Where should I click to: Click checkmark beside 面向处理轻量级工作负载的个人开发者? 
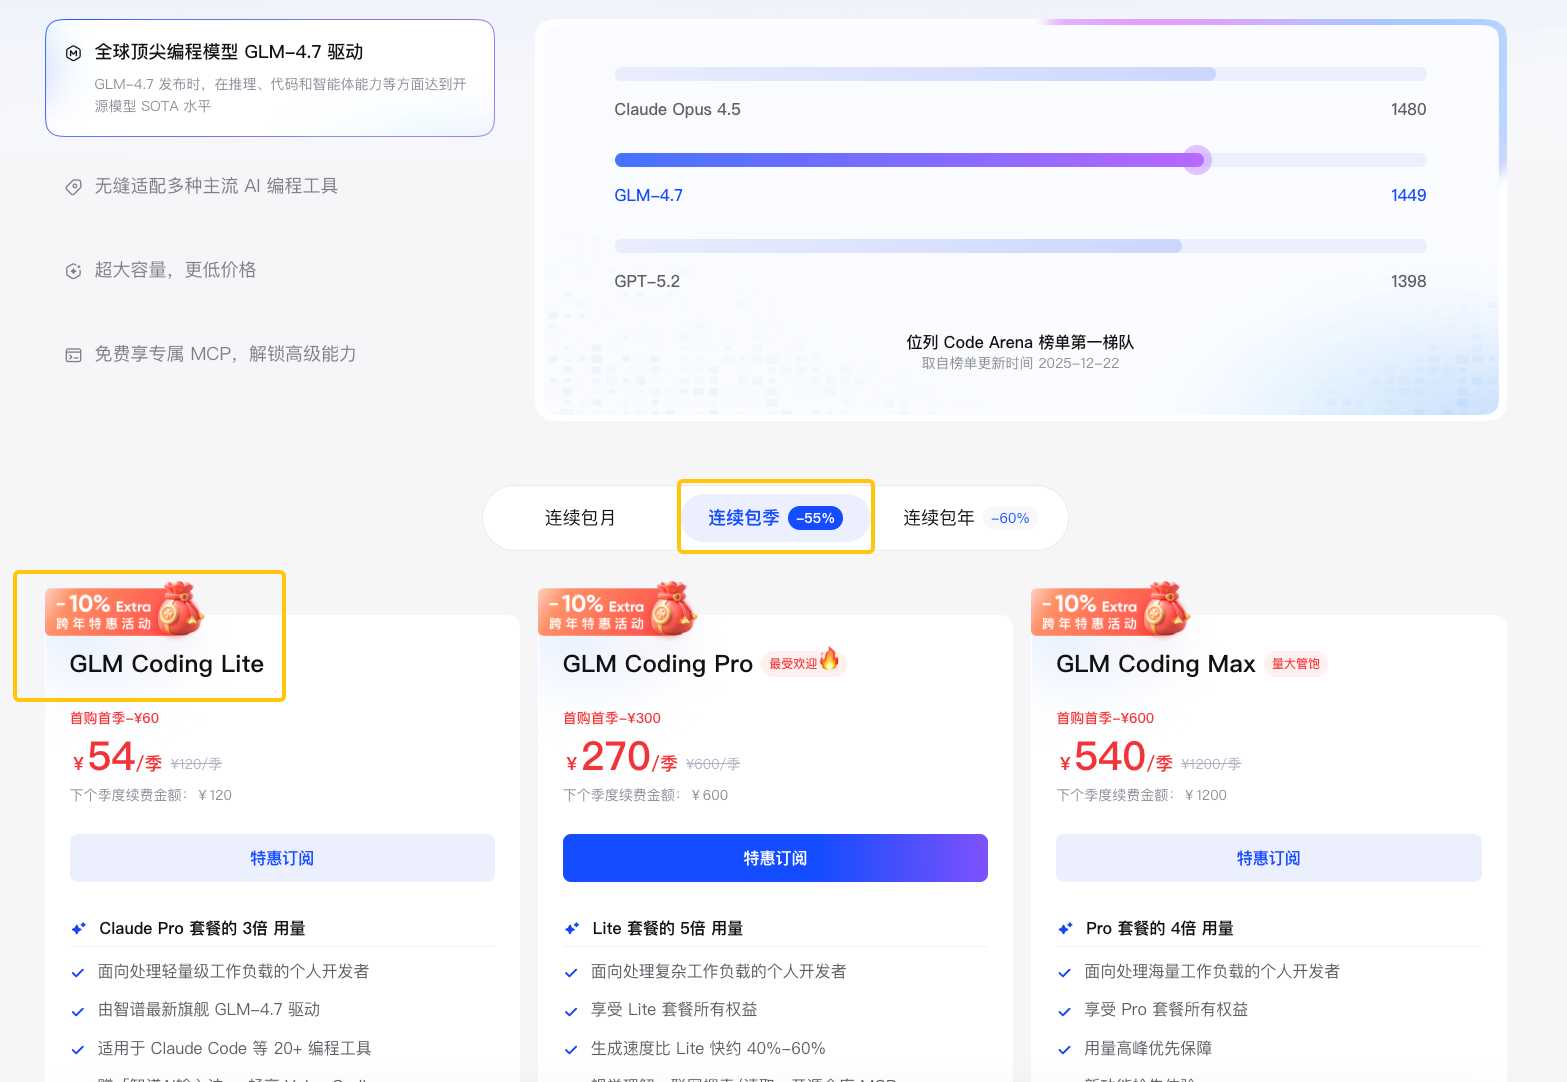pyautogui.click(x=78, y=973)
